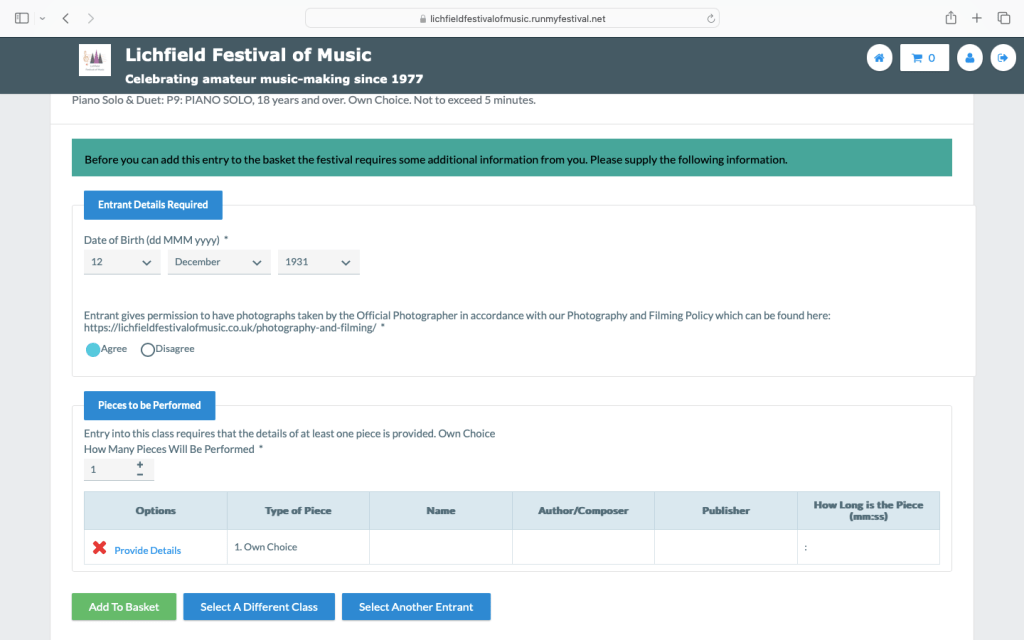Open the year dropdown showing 1931

(318, 262)
